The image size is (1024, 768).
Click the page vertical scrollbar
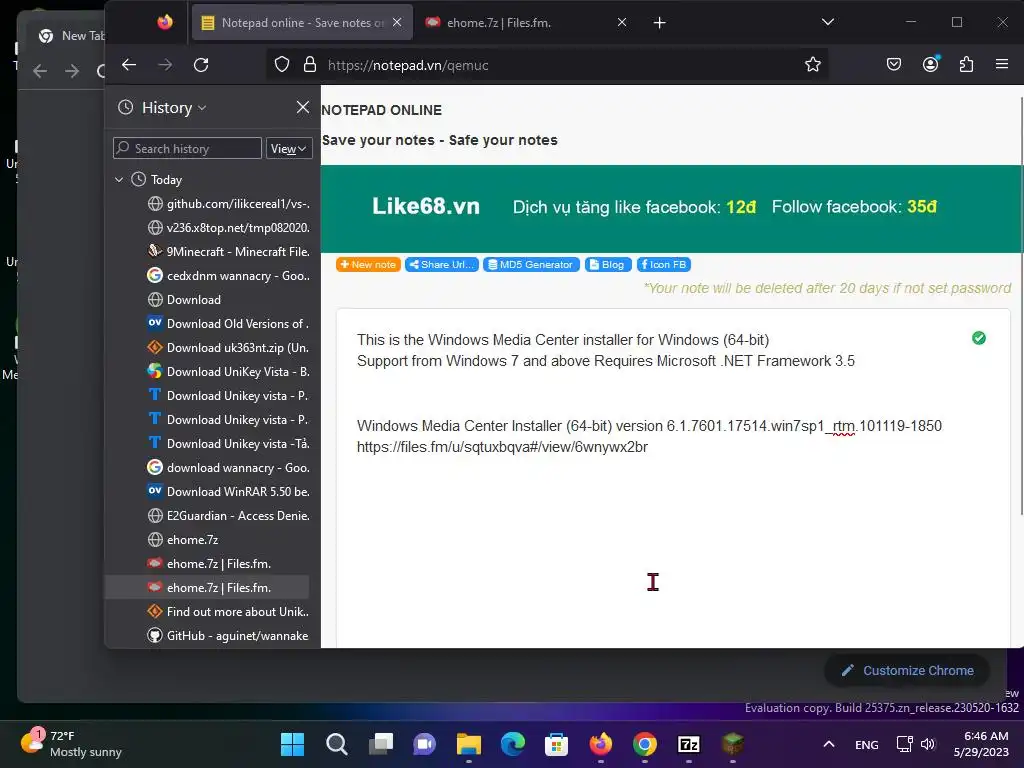[1020, 305]
